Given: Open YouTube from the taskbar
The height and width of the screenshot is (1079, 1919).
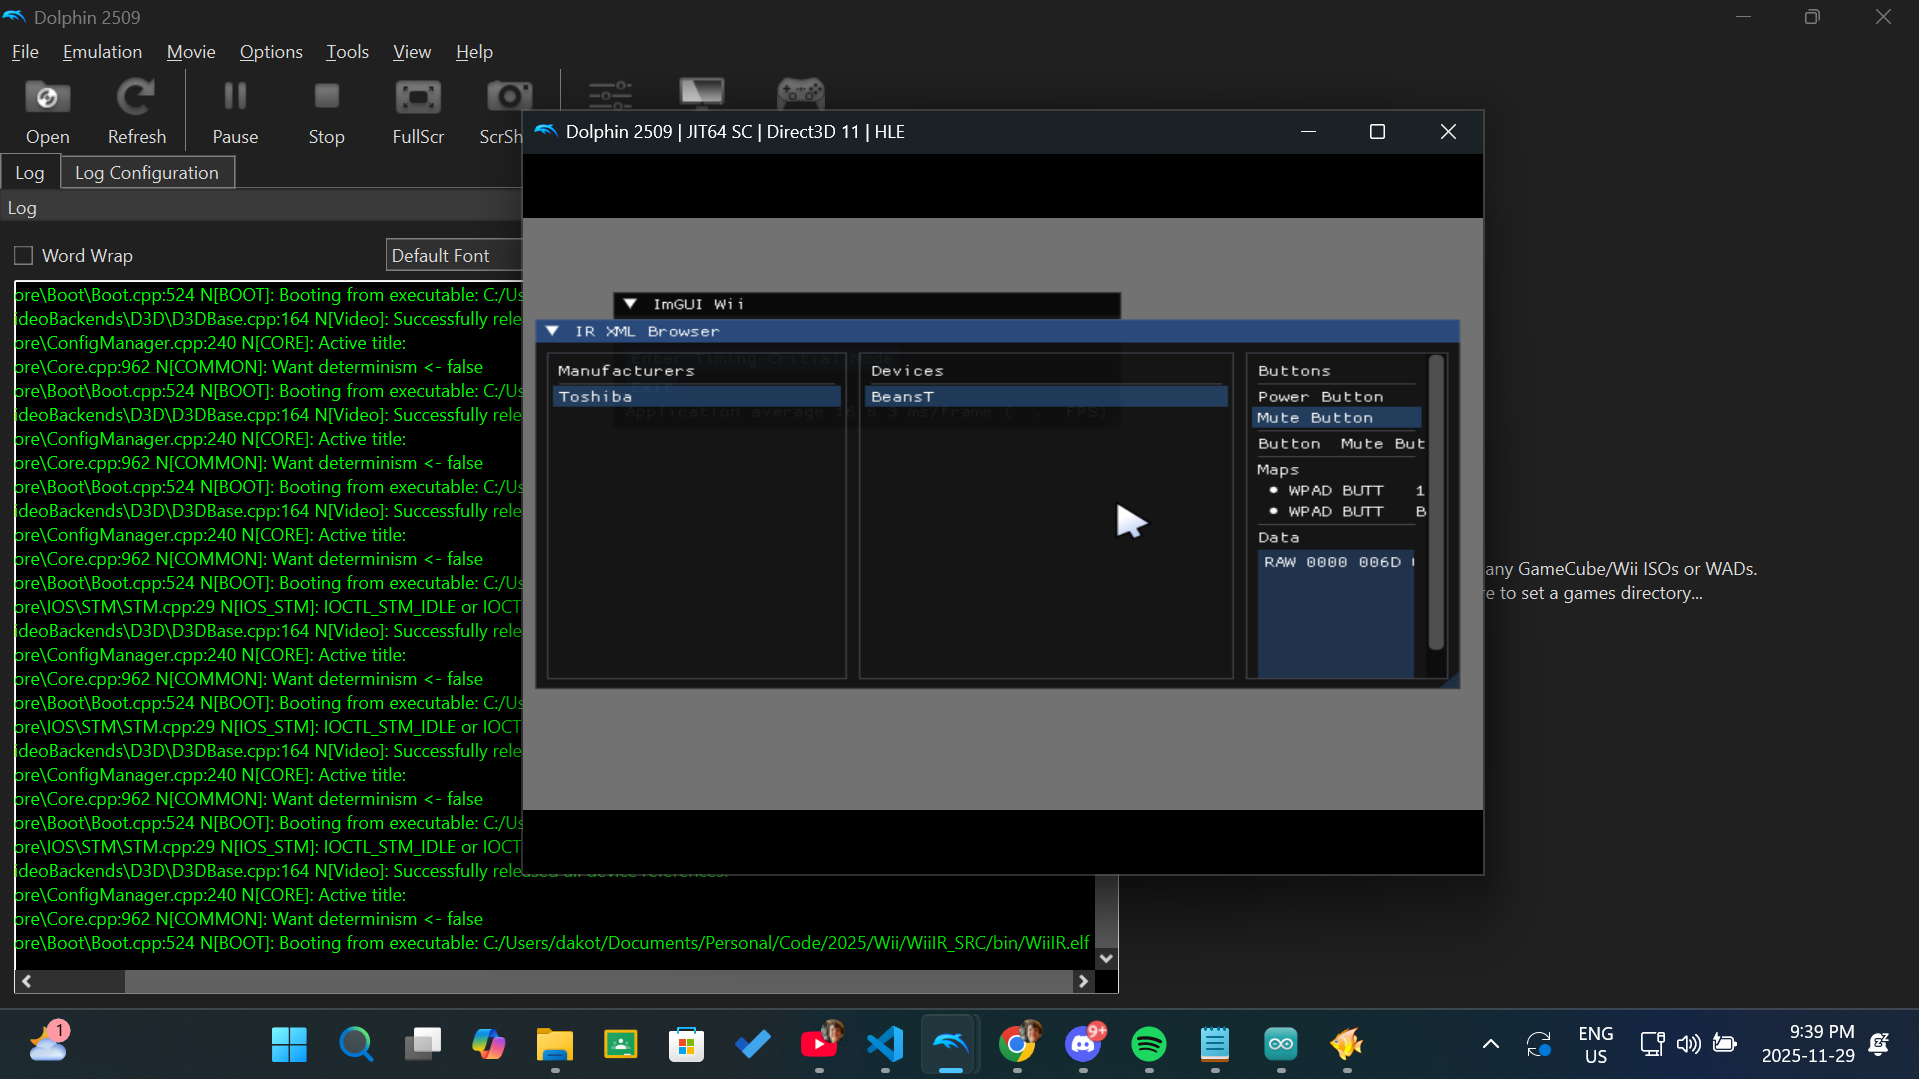Looking at the screenshot, I should (819, 1045).
